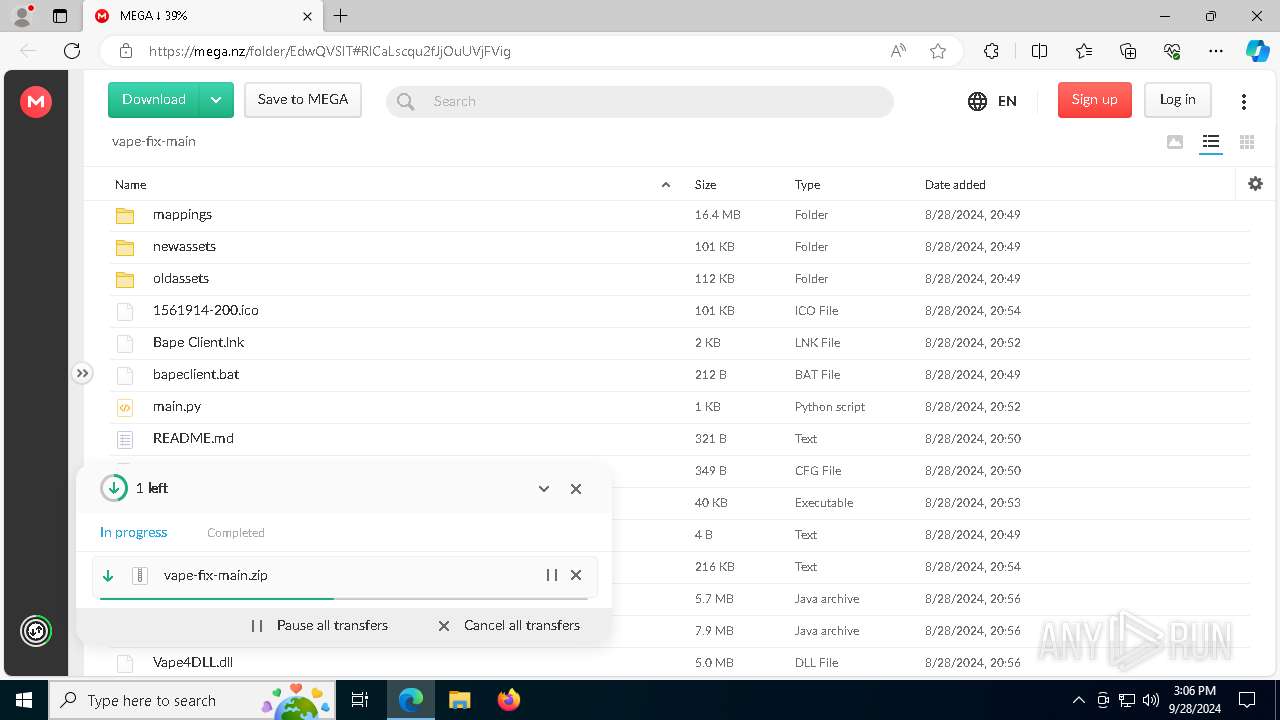1280x720 pixels.
Task: Switch to In progress tab
Action: pos(134,533)
